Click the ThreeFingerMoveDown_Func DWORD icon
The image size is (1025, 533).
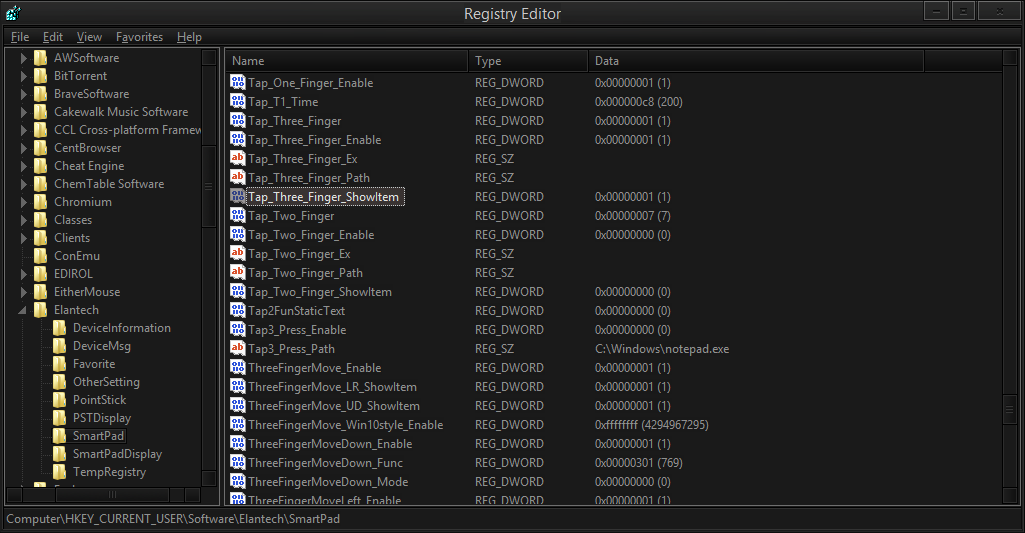(x=238, y=463)
